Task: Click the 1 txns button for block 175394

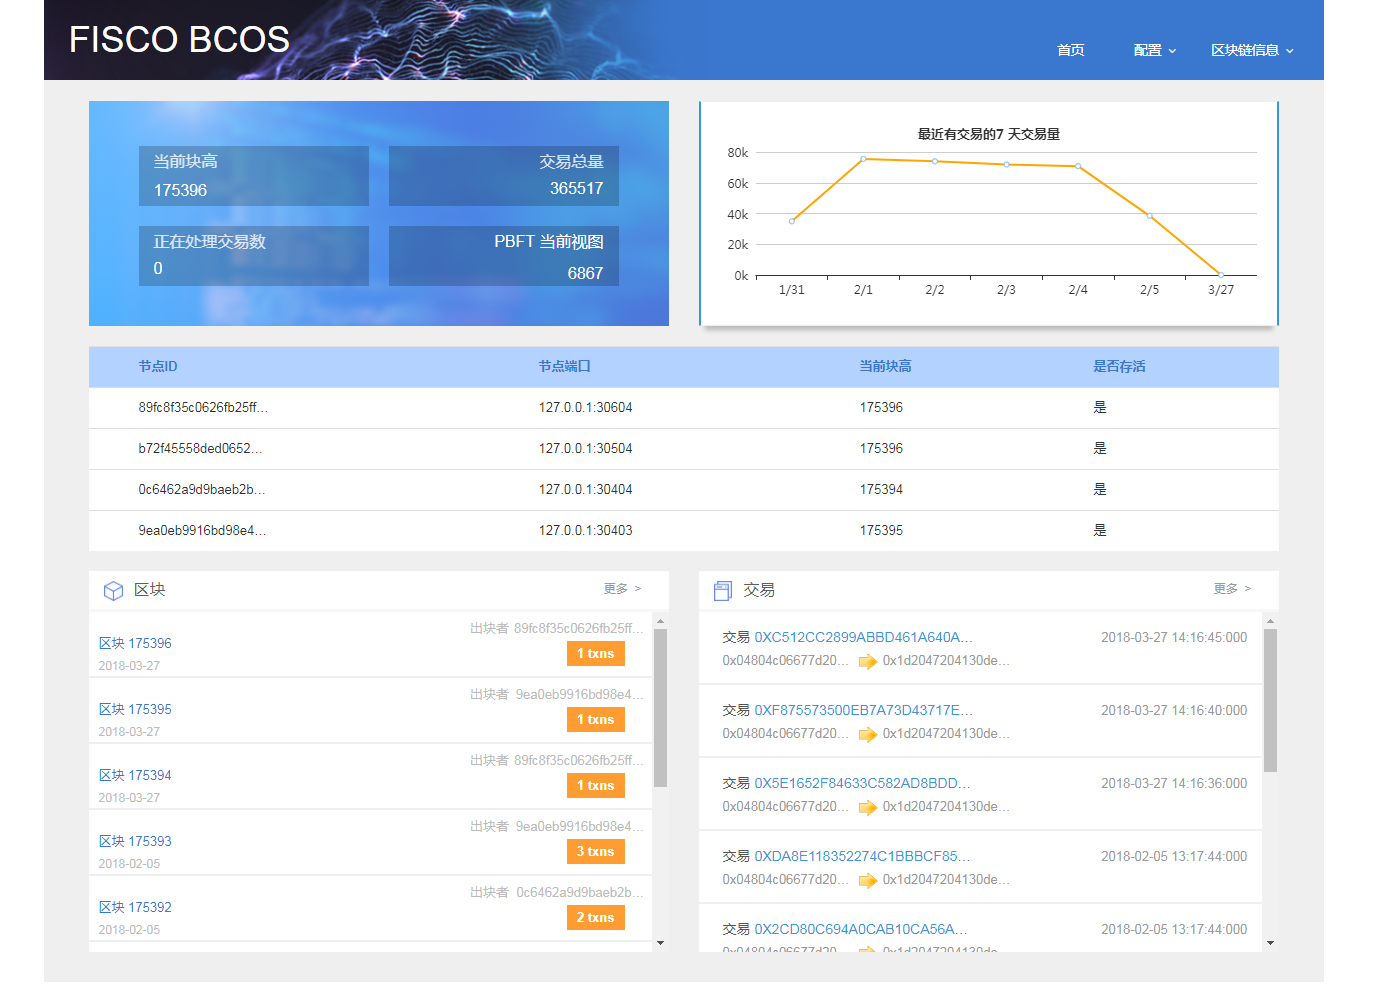Action: [x=595, y=785]
